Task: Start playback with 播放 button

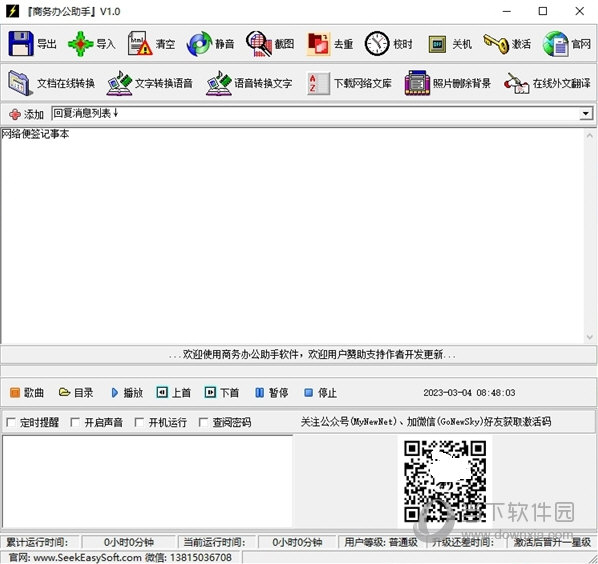Action: coord(127,393)
